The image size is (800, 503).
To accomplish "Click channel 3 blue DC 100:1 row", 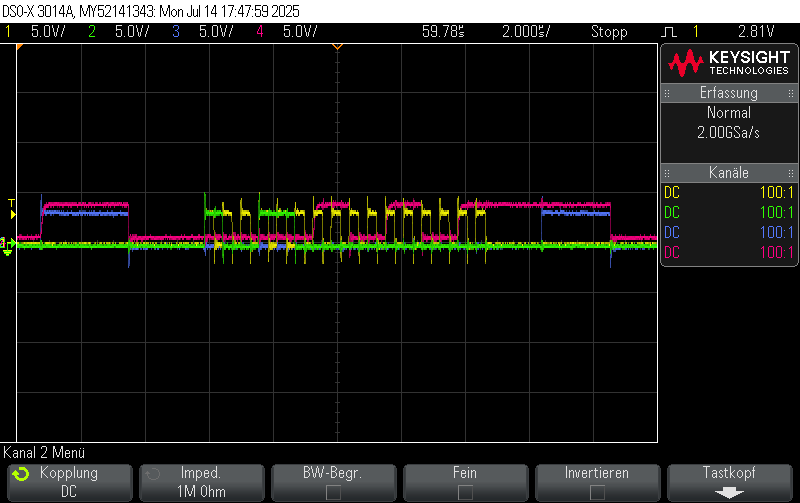I will tap(729, 232).
